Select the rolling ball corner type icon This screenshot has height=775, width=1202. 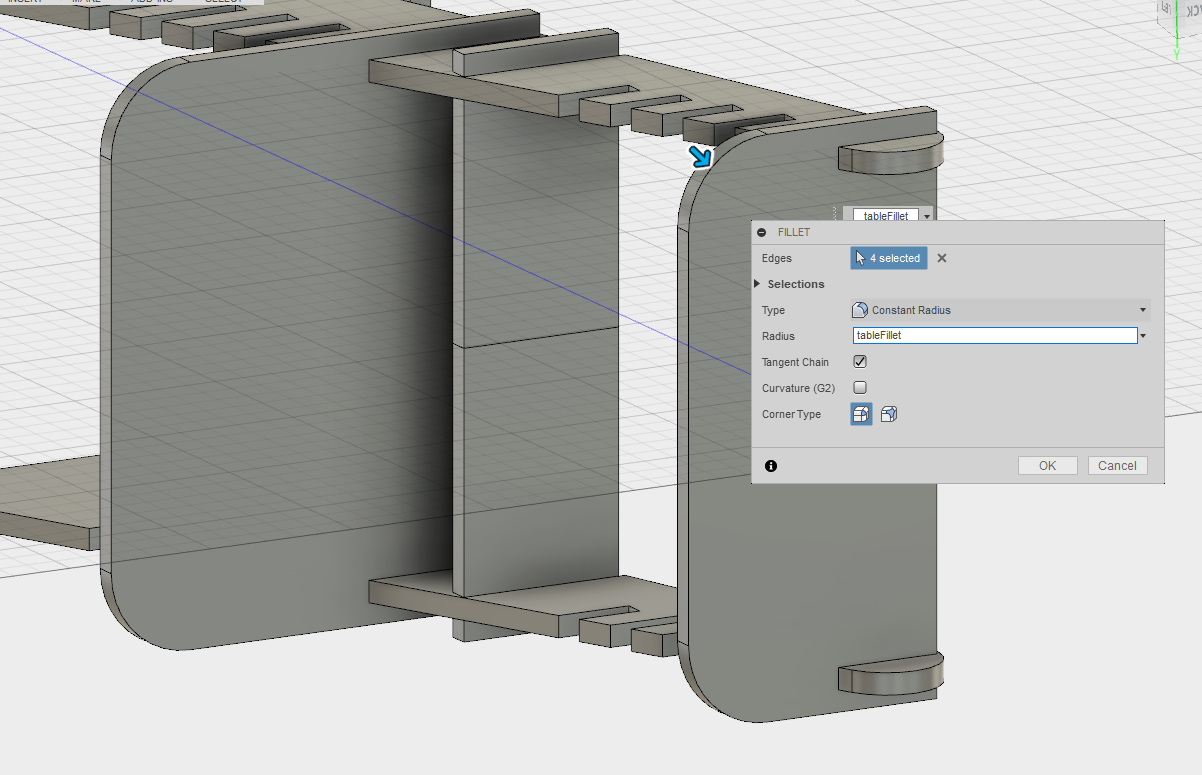point(861,414)
